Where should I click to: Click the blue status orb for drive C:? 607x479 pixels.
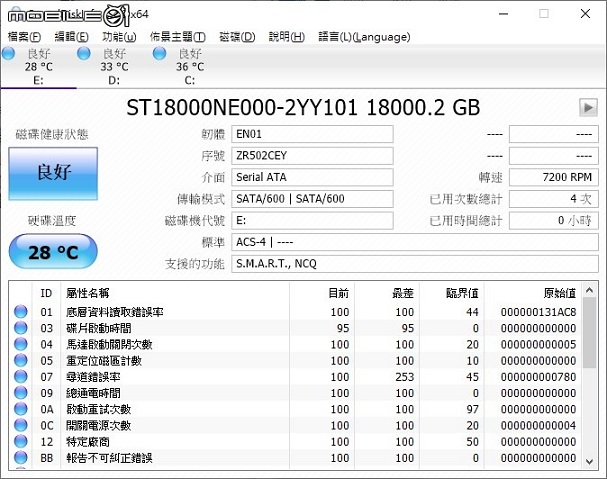(x=159, y=53)
